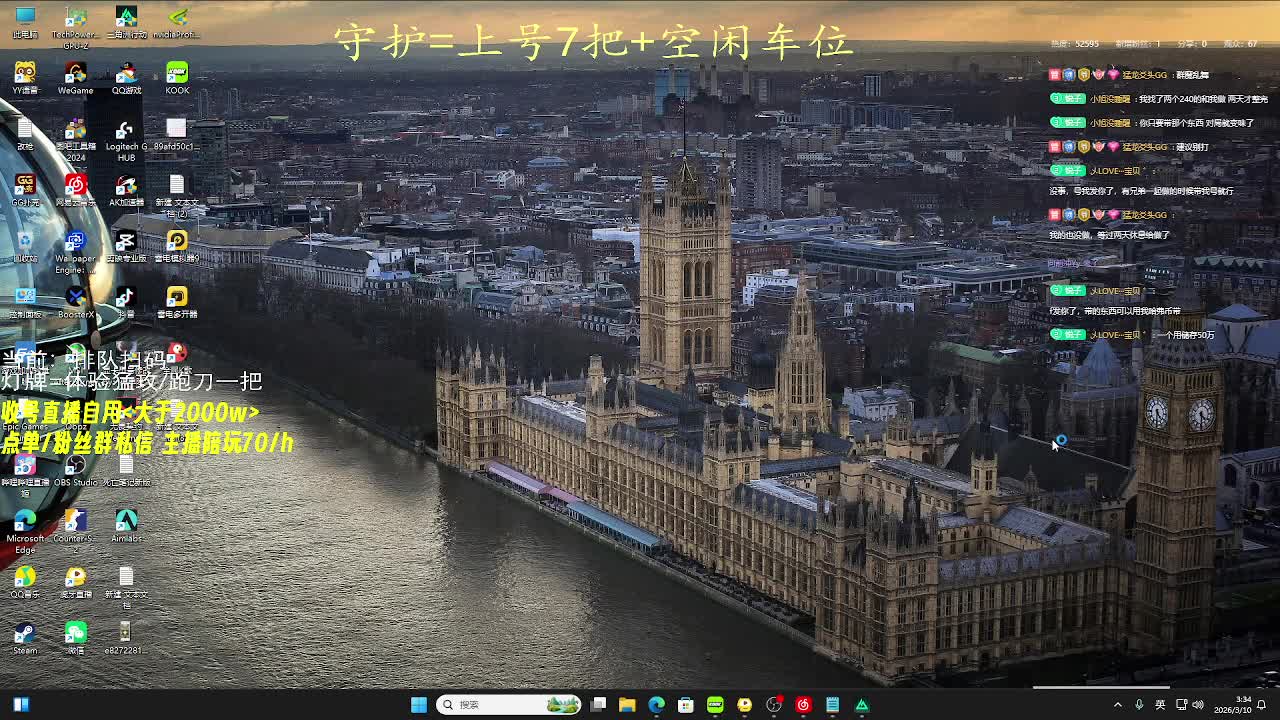The width and height of the screenshot is (1280, 720).
Task: Open the OBS Studio desktop shortcut
Action: tap(75, 466)
